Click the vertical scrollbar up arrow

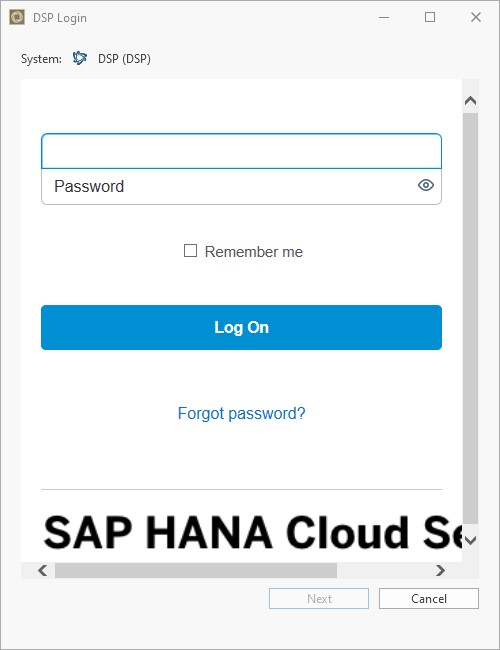471,101
